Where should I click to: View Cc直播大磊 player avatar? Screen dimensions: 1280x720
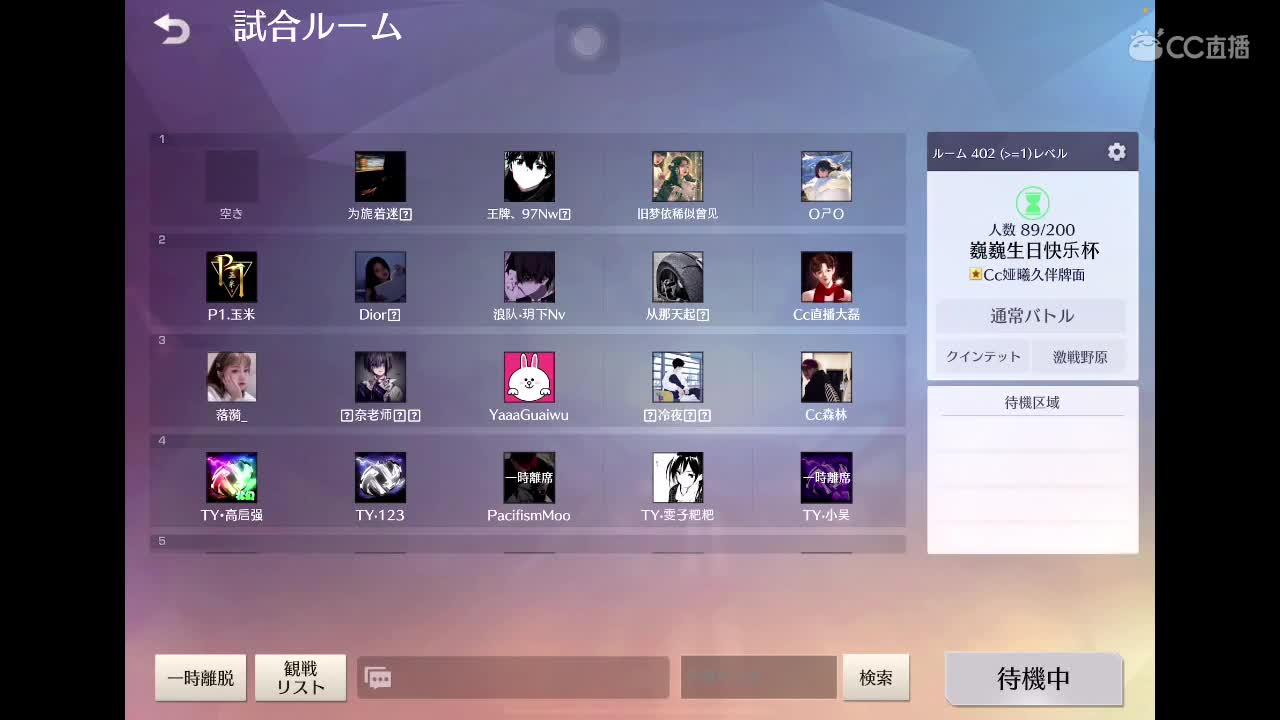(x=826, y=277)
